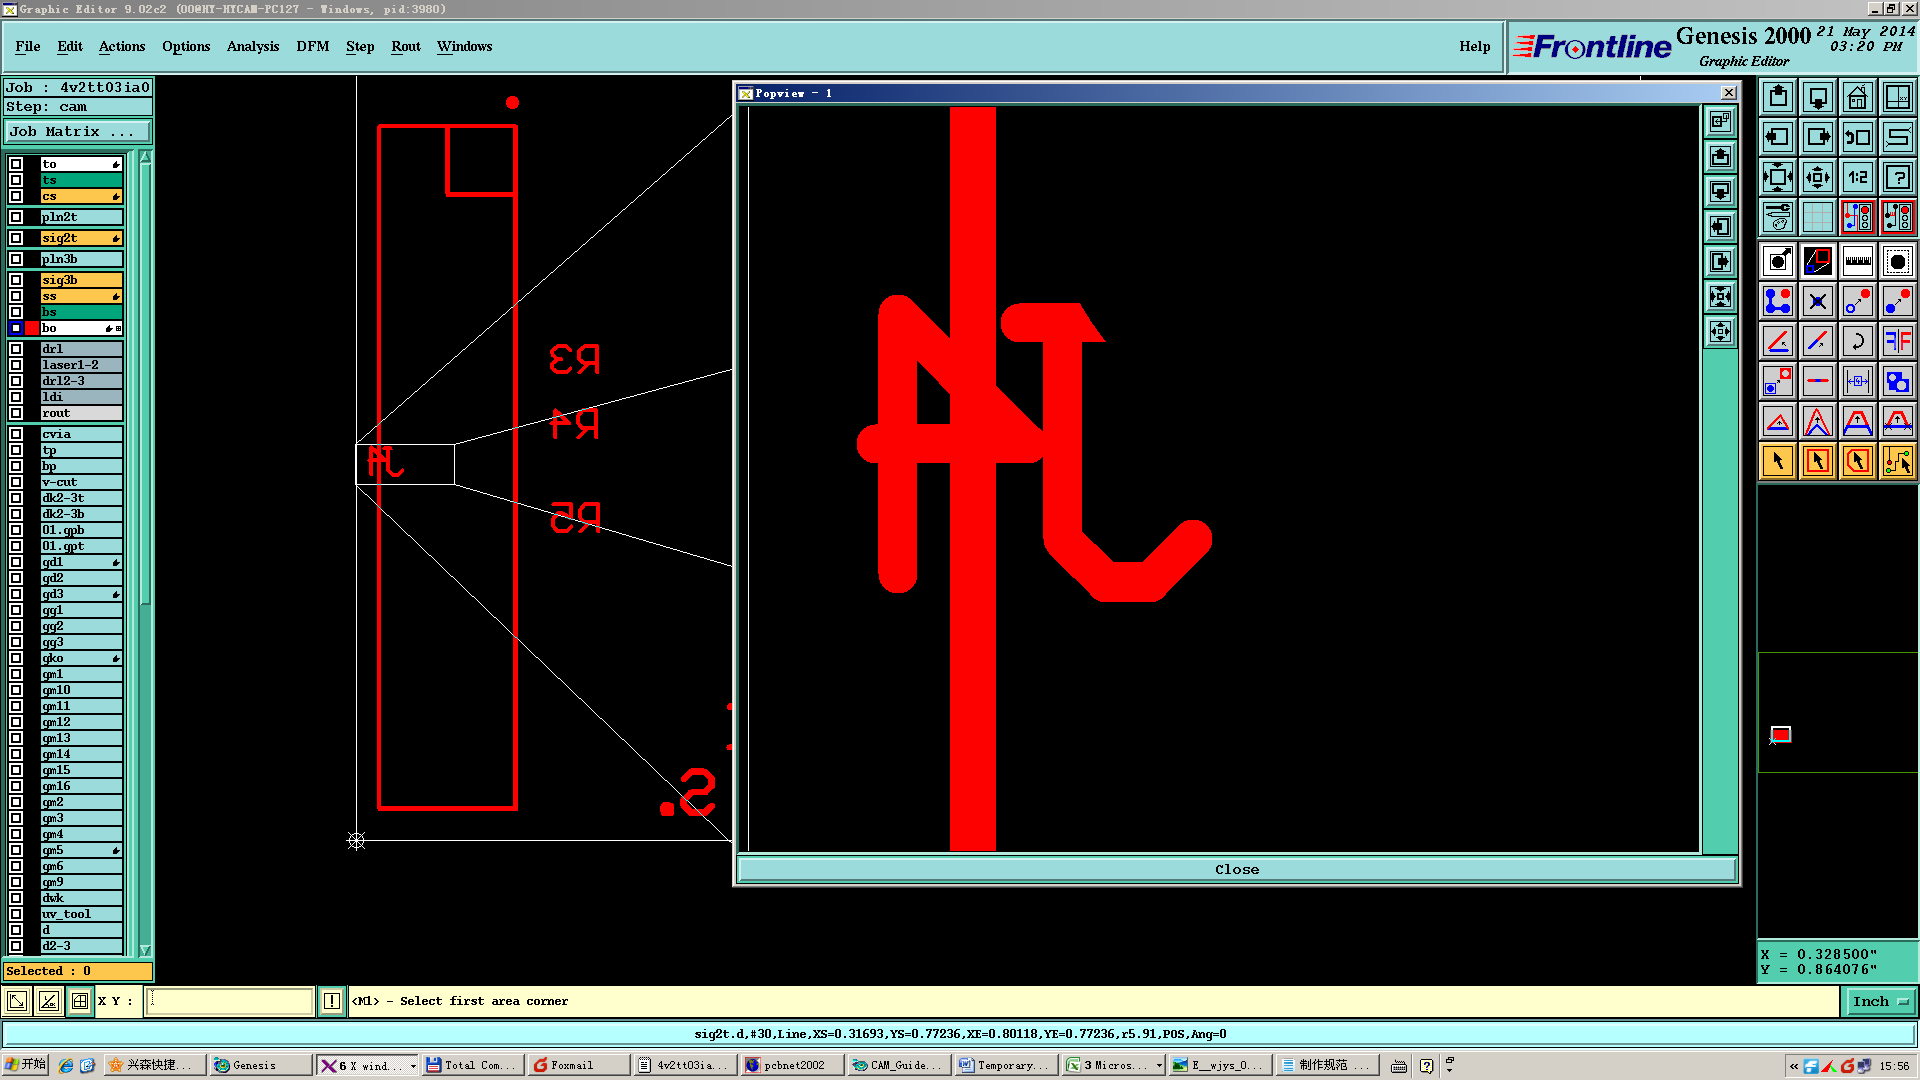Open the grid display icon
This screenshot has height=1080, width=1920.
tap(1817, 217)
